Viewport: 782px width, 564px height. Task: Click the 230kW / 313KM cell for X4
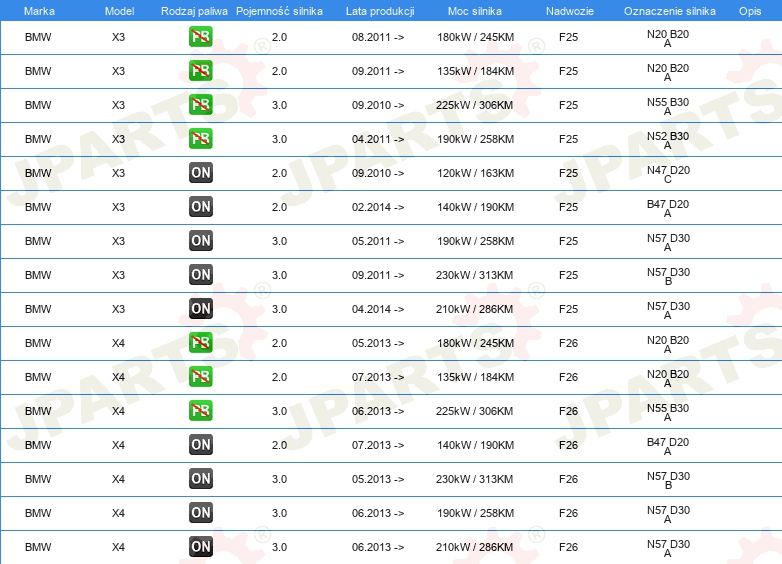(x=474, y=479)
